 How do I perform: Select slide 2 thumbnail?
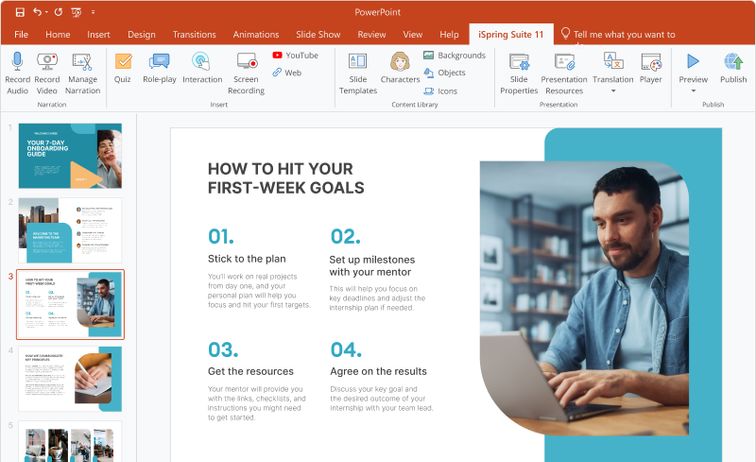tap(70, 230)
